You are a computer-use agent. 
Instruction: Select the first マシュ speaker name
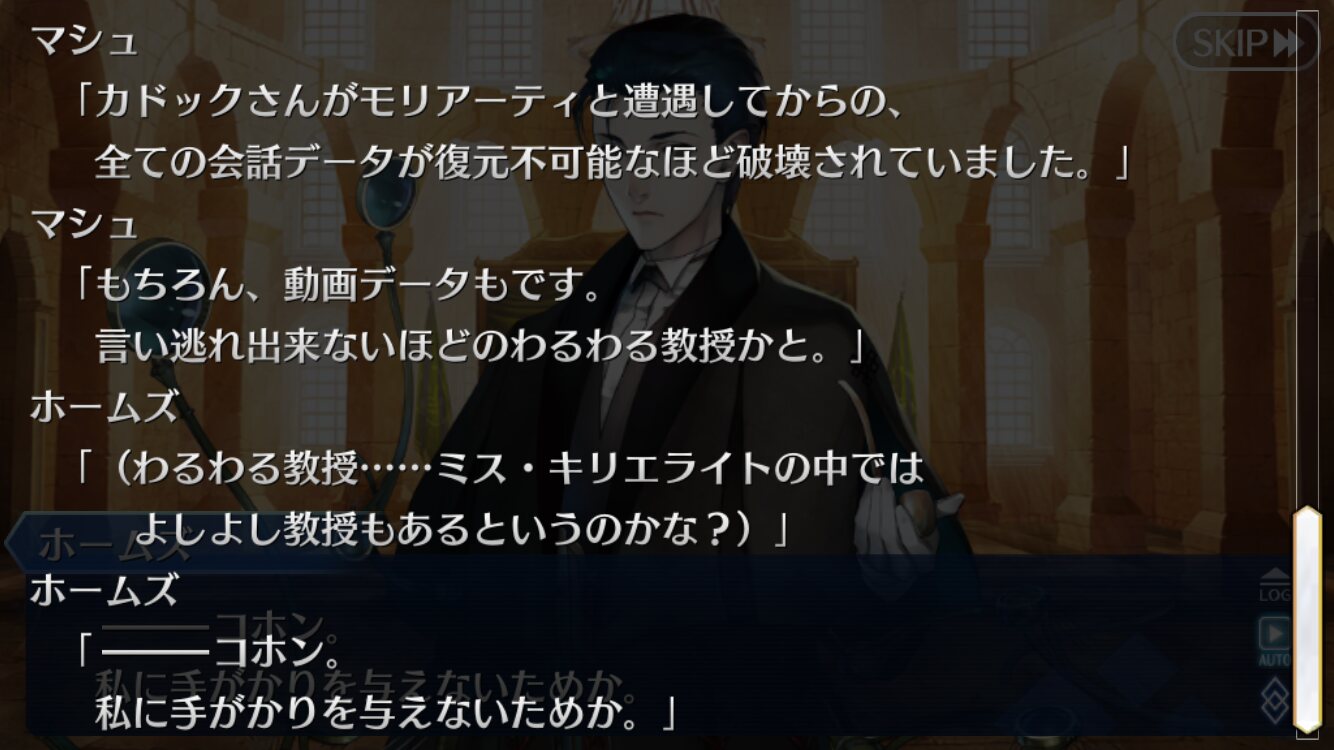(85, 41)
